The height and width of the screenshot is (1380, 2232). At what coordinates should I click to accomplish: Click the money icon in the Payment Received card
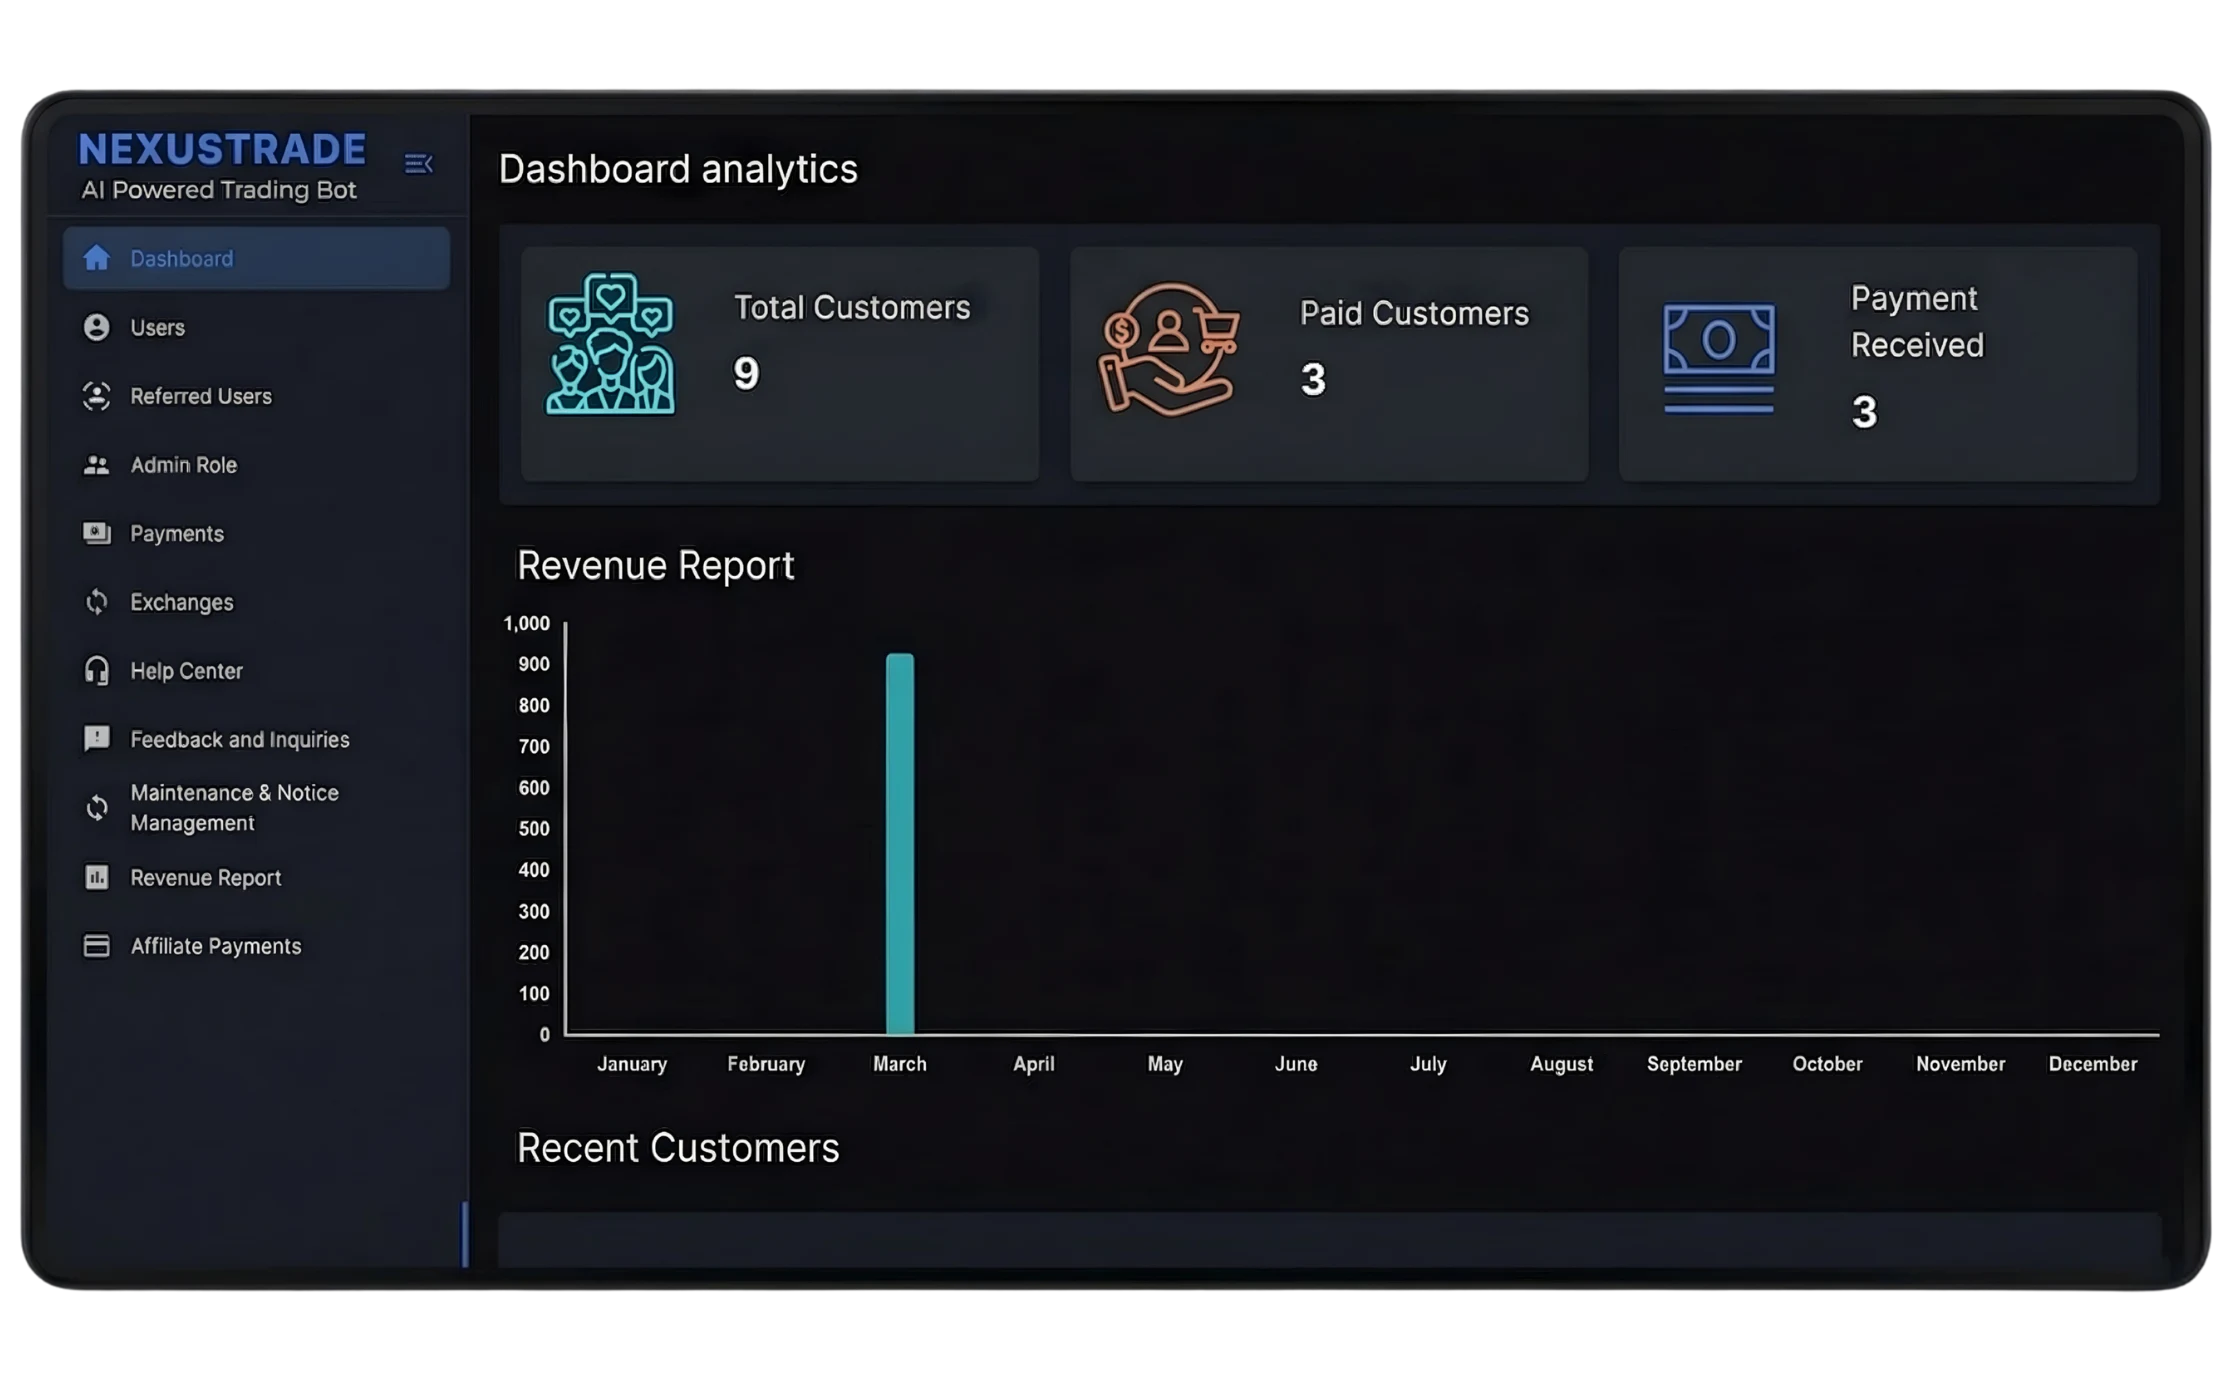(1718, 358)
